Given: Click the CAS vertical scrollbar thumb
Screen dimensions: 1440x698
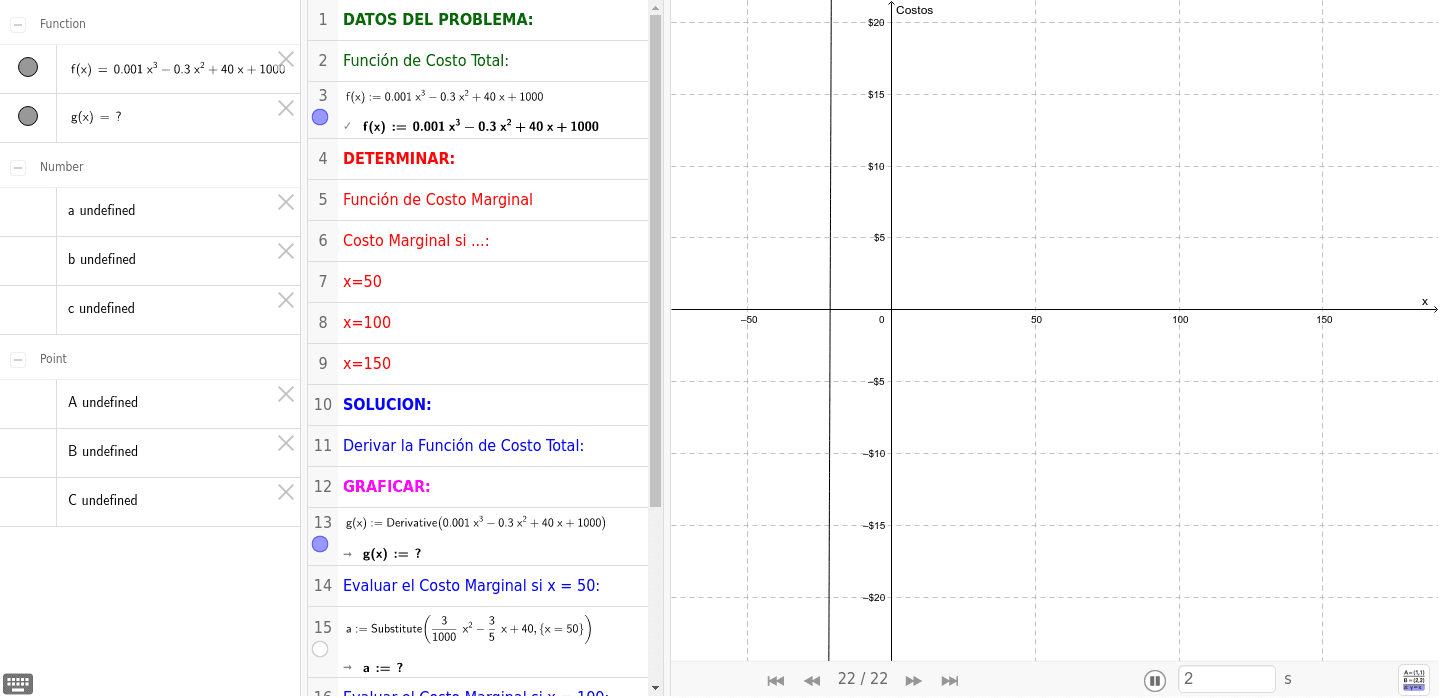Looking at the screenshot, I should coord(655,260).
